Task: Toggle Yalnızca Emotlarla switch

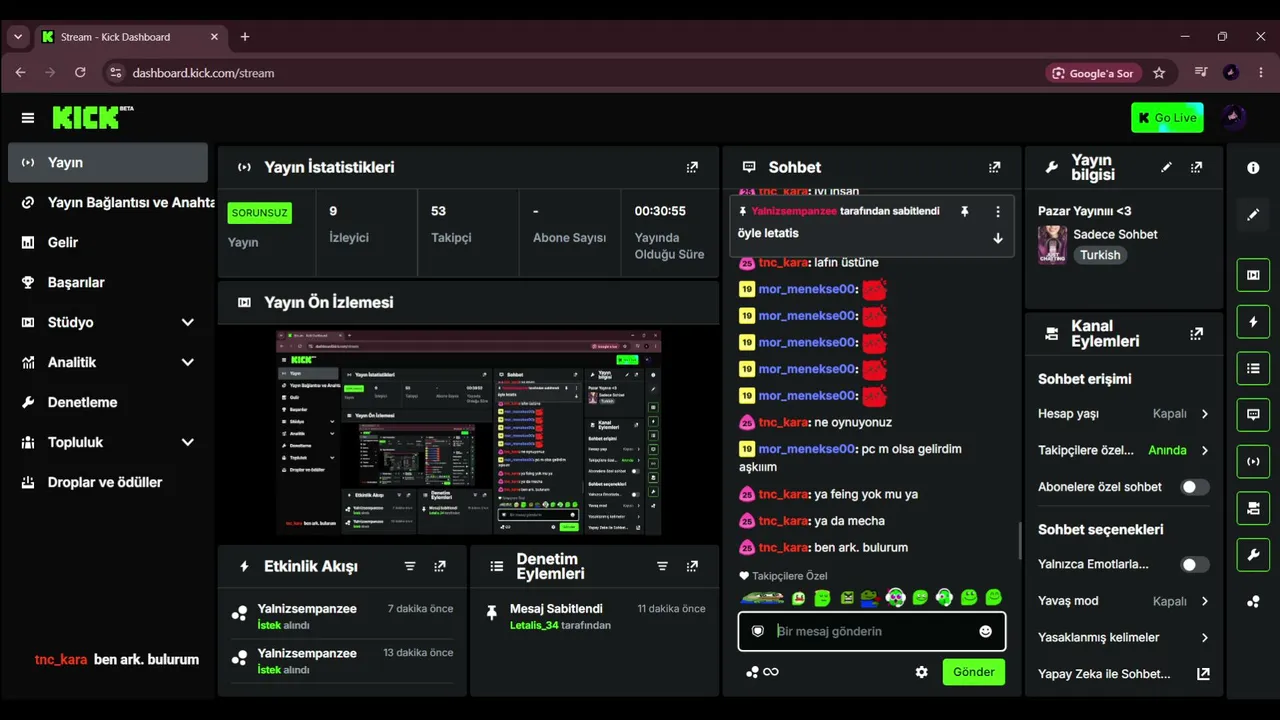Action: [1195, 565]
